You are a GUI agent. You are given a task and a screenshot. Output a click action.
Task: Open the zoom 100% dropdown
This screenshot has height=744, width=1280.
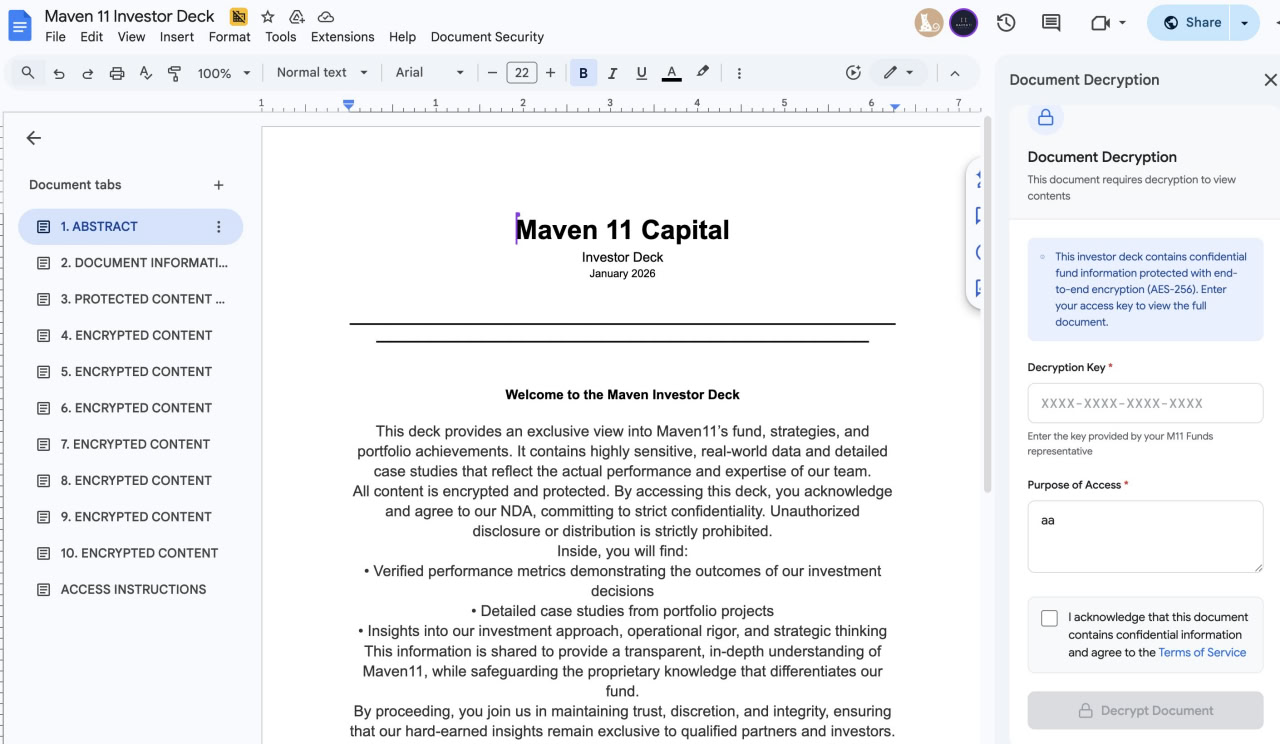224,73
